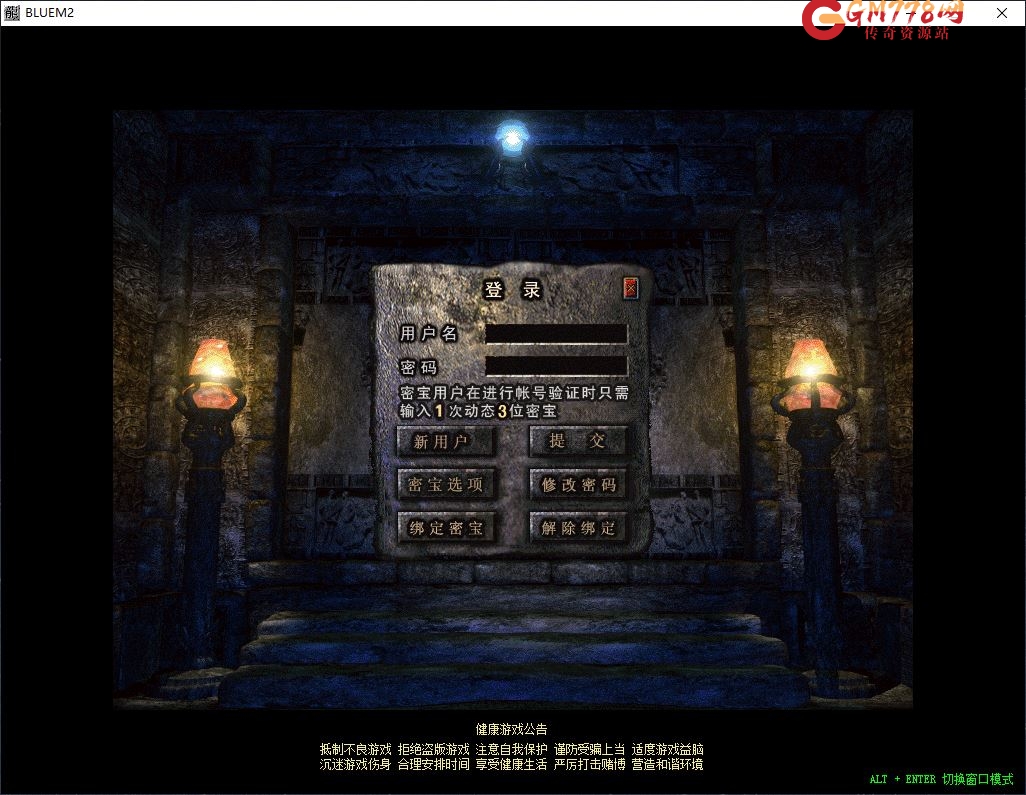Close the 登录 login dialog with red X
The image size is (1026, 795).
(630, 288)
